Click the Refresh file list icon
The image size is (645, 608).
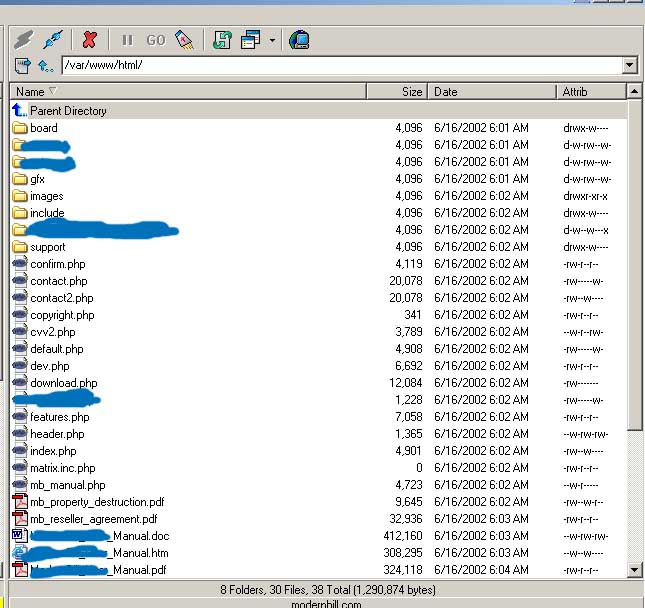[x=223, y=40]
